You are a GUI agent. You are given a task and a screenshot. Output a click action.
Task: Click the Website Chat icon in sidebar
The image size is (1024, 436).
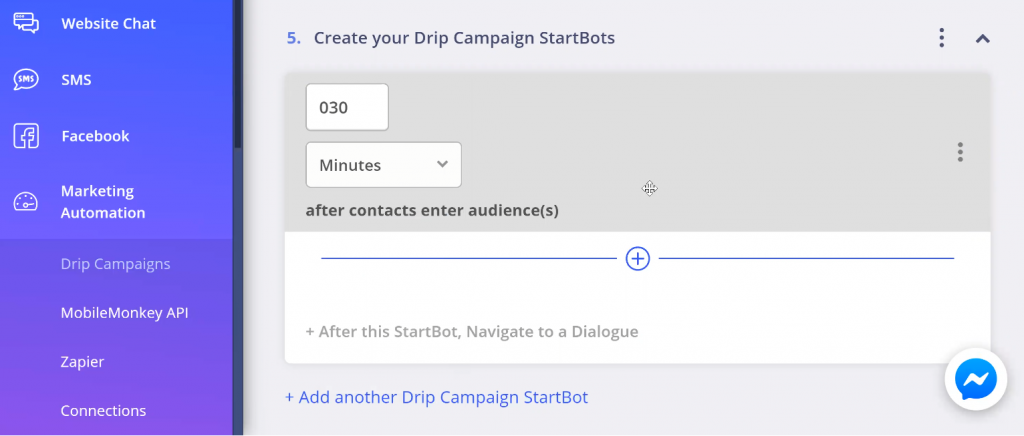pos(26,23)
